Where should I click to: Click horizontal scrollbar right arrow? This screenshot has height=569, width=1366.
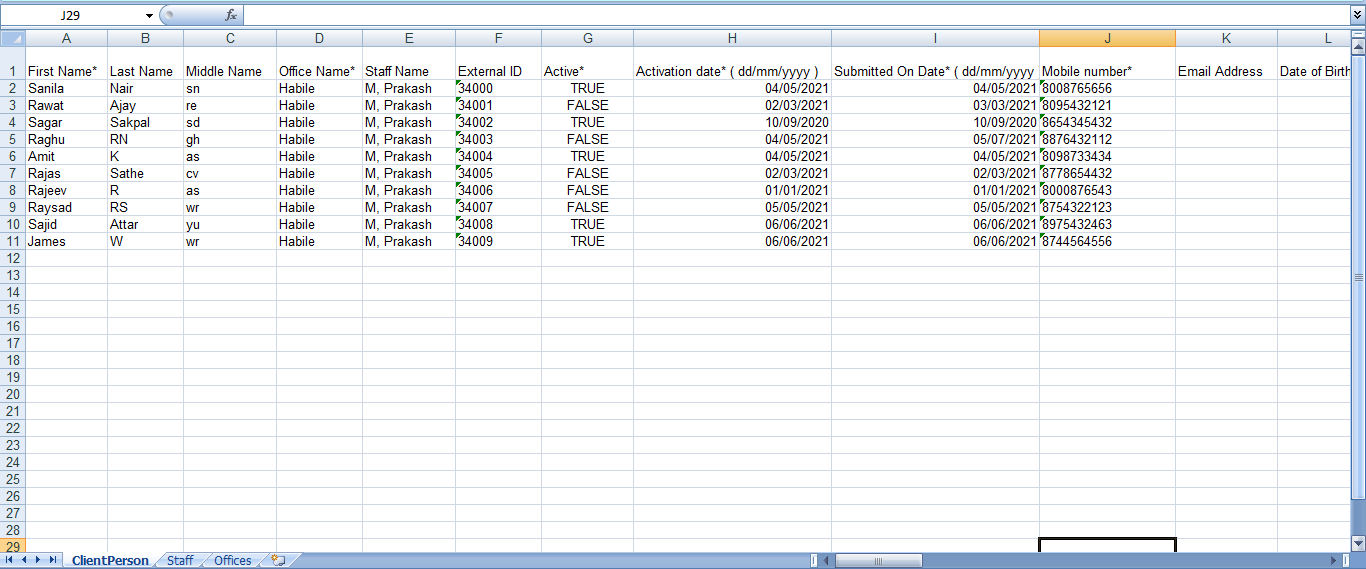tap(1333, 561)
